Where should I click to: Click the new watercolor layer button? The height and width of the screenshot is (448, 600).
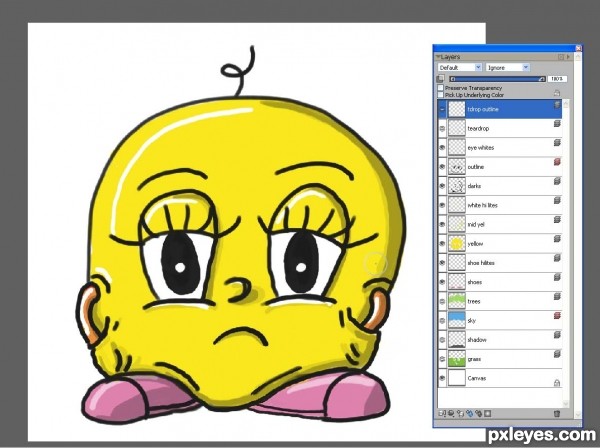[470, 414]
